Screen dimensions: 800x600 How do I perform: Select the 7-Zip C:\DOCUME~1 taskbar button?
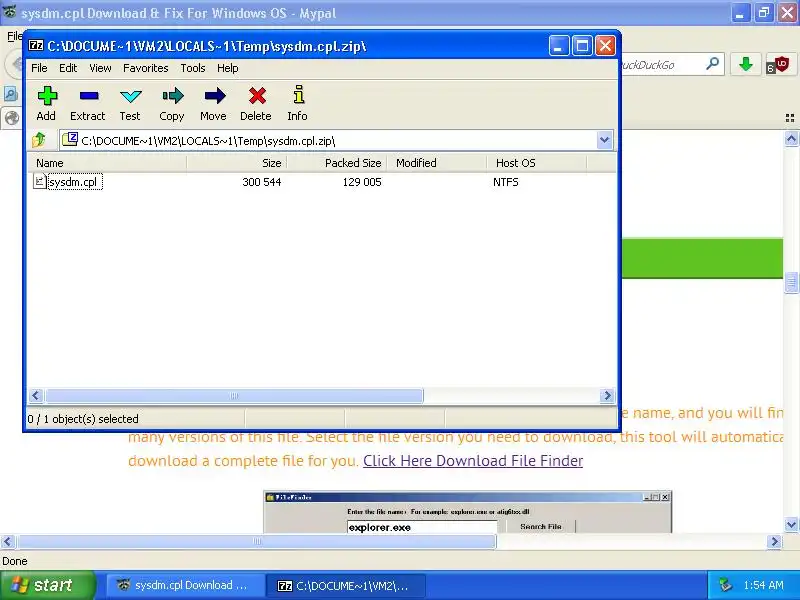tap(345, 585)
